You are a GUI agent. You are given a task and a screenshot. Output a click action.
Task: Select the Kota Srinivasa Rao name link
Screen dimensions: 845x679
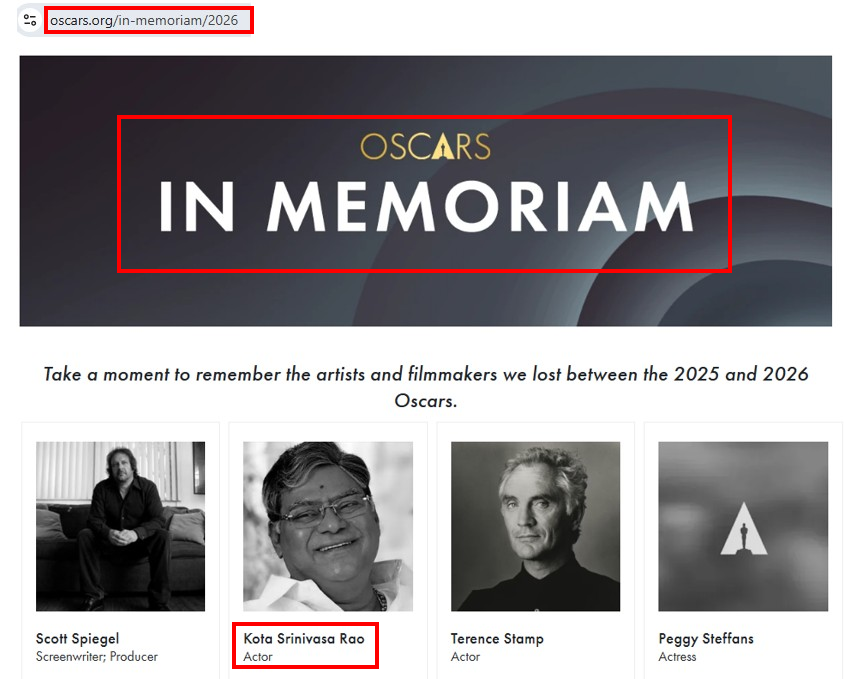pos(304,638)
